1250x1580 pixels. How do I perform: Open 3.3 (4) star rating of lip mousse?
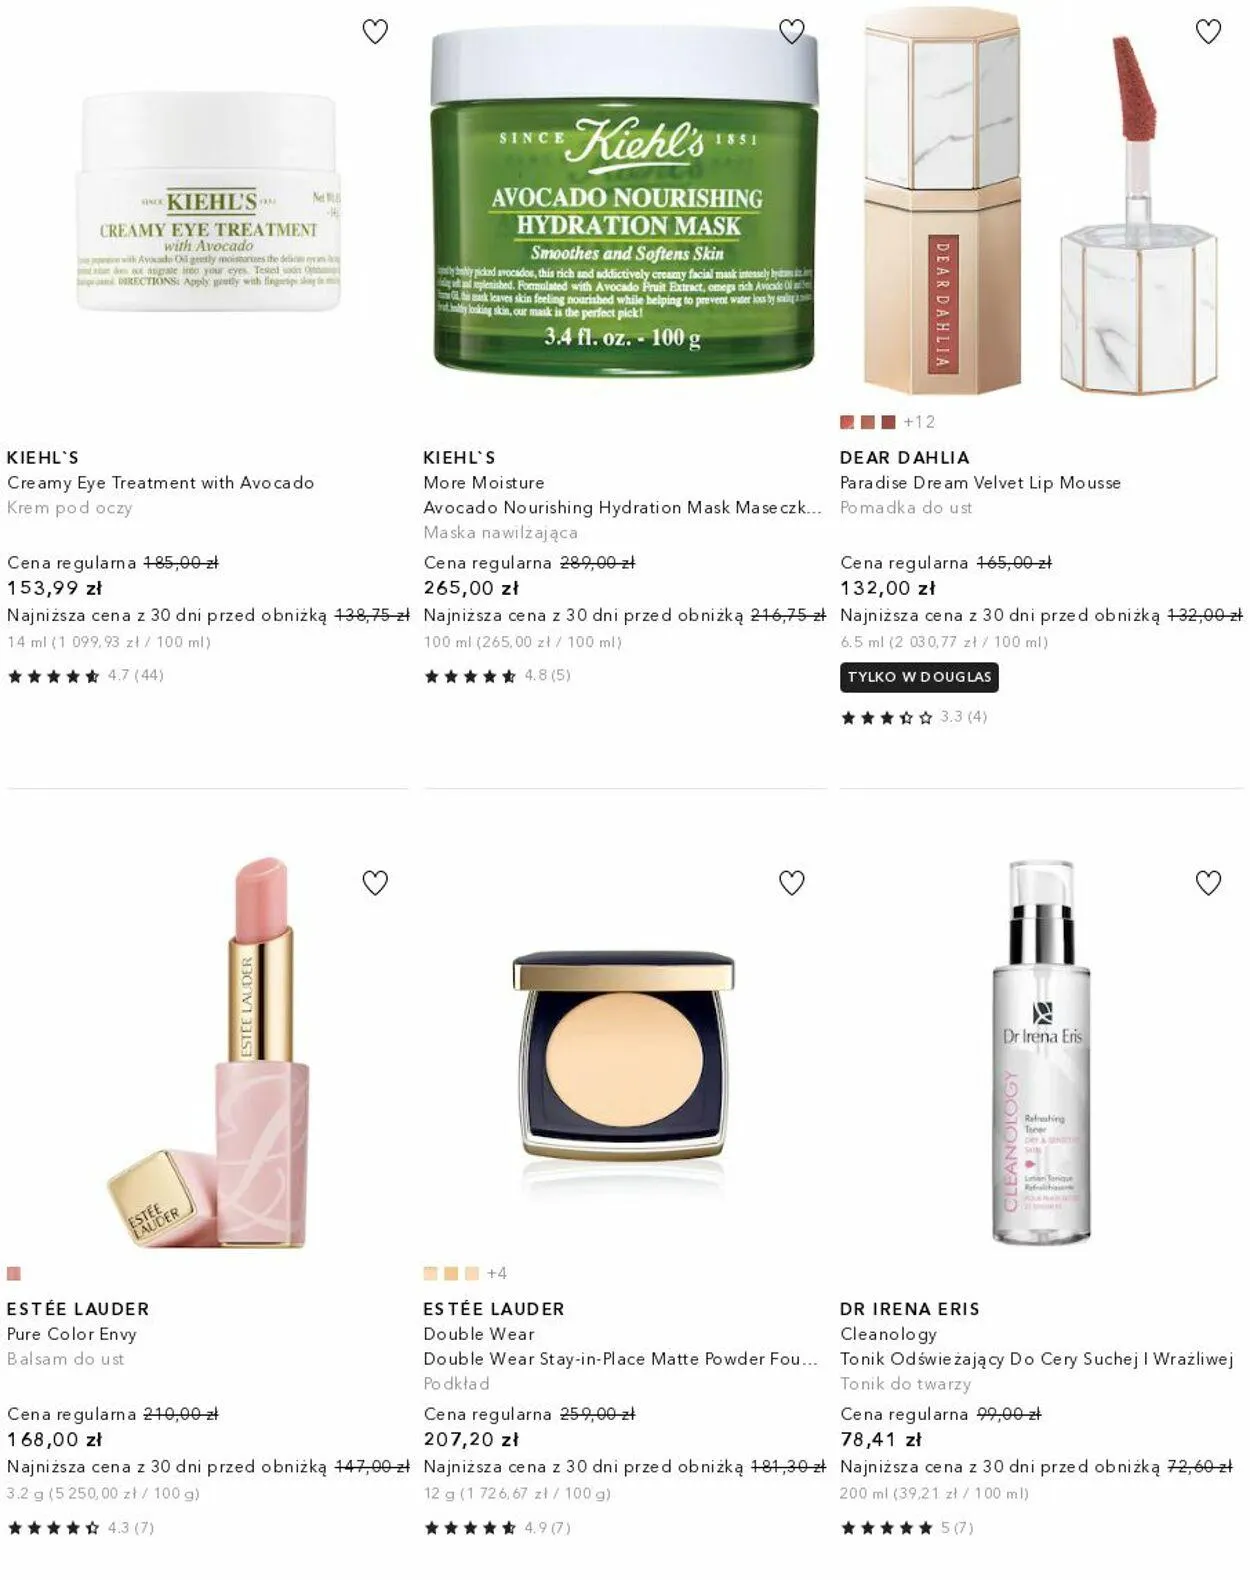point(914,717)
